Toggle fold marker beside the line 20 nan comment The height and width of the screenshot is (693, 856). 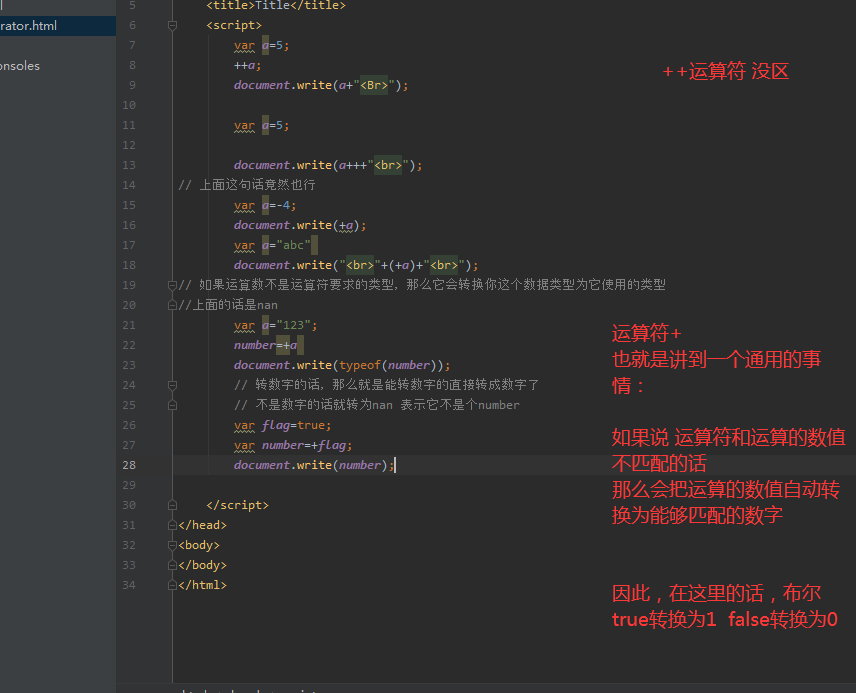point(173,305)
